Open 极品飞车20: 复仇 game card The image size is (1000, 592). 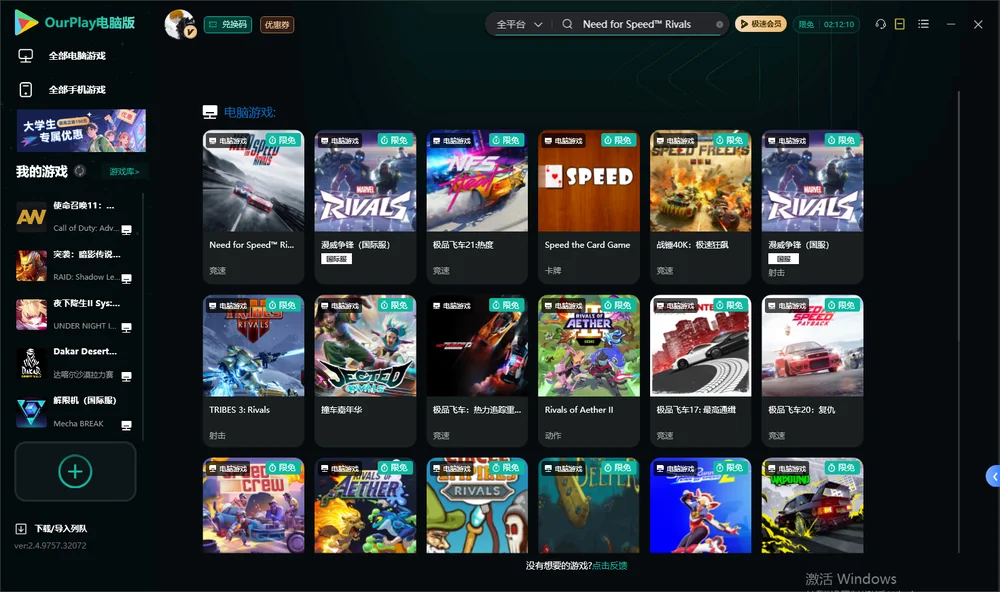click(812, 371)
